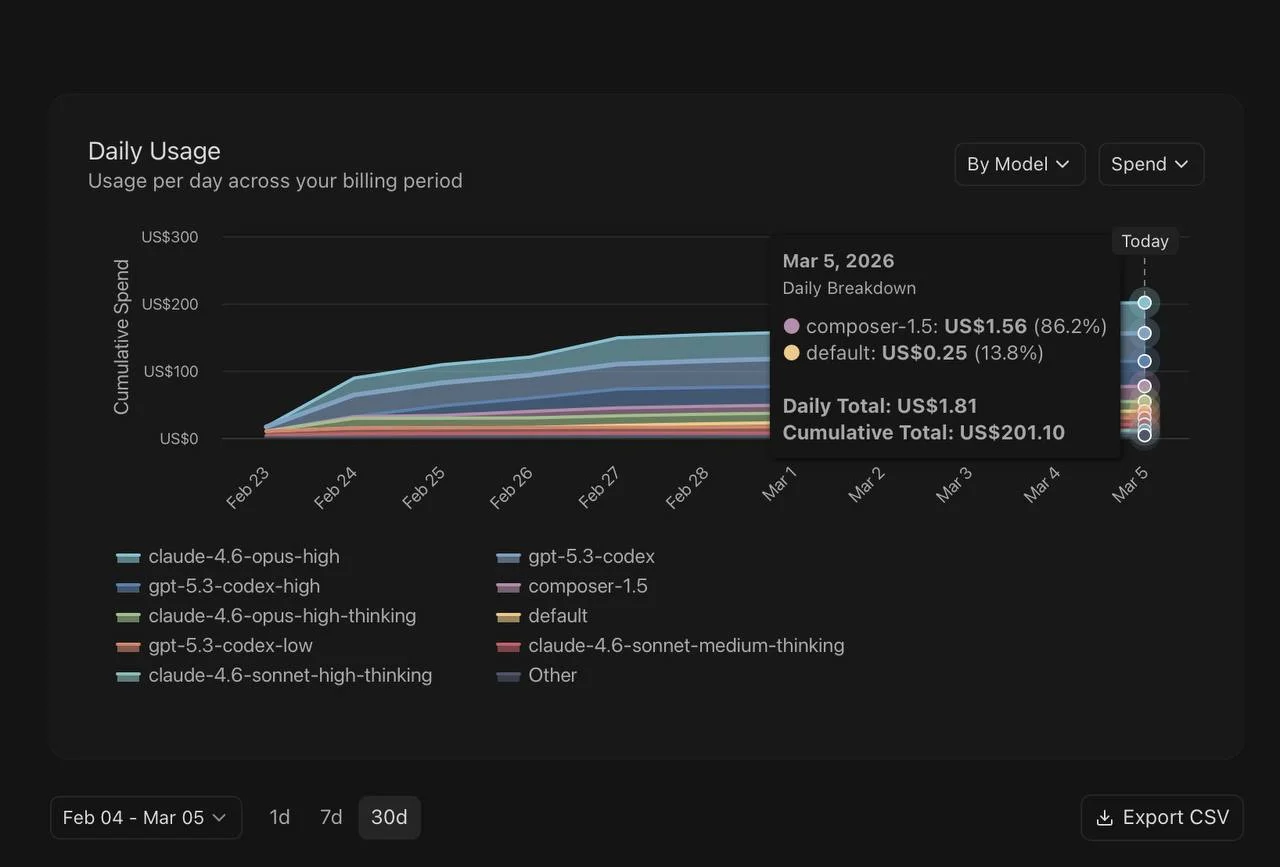
Task: Click the claude-4.6-sonnet-medium-thinking legend swatch icon
Action: point(508,646)
